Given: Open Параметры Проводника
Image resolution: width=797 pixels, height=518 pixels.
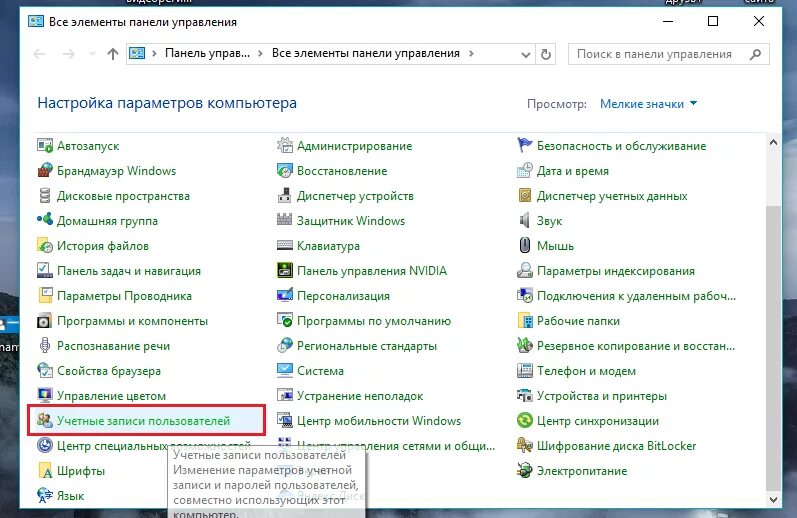Looking at the screenshot, I should 124,296.
